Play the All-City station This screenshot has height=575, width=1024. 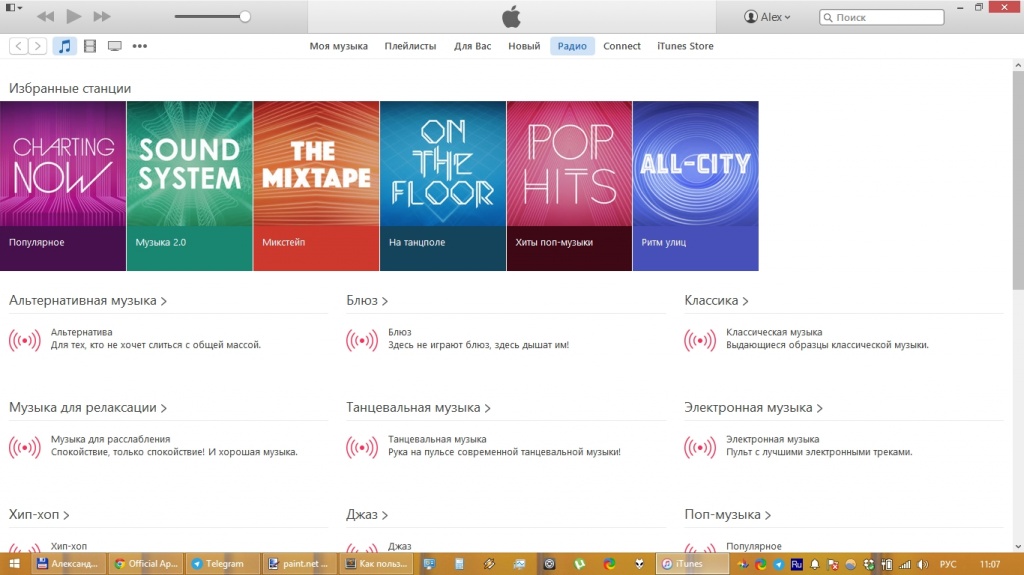[696, 186]
